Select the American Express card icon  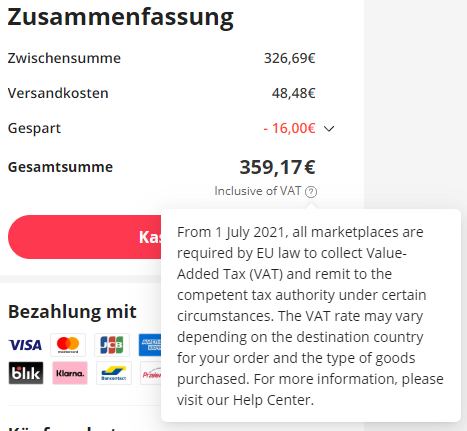coord(150,345)
